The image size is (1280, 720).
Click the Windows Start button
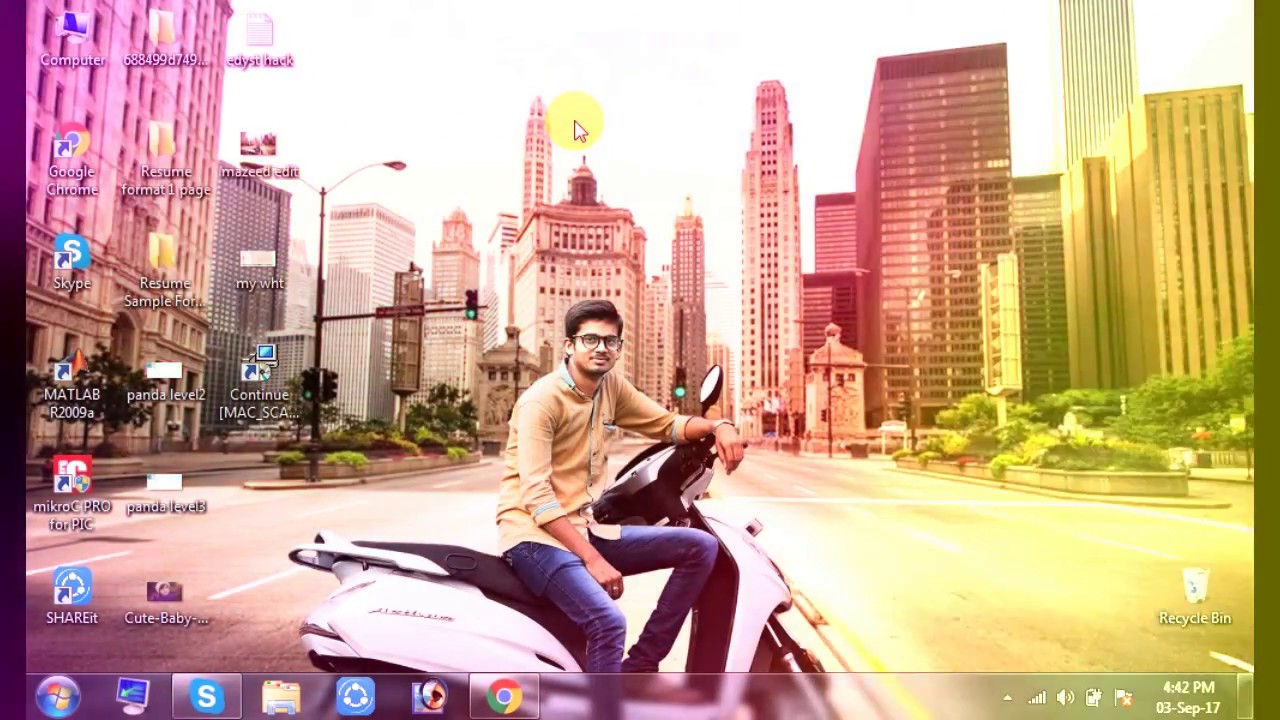pyautogui.click(x=58, y=696)
